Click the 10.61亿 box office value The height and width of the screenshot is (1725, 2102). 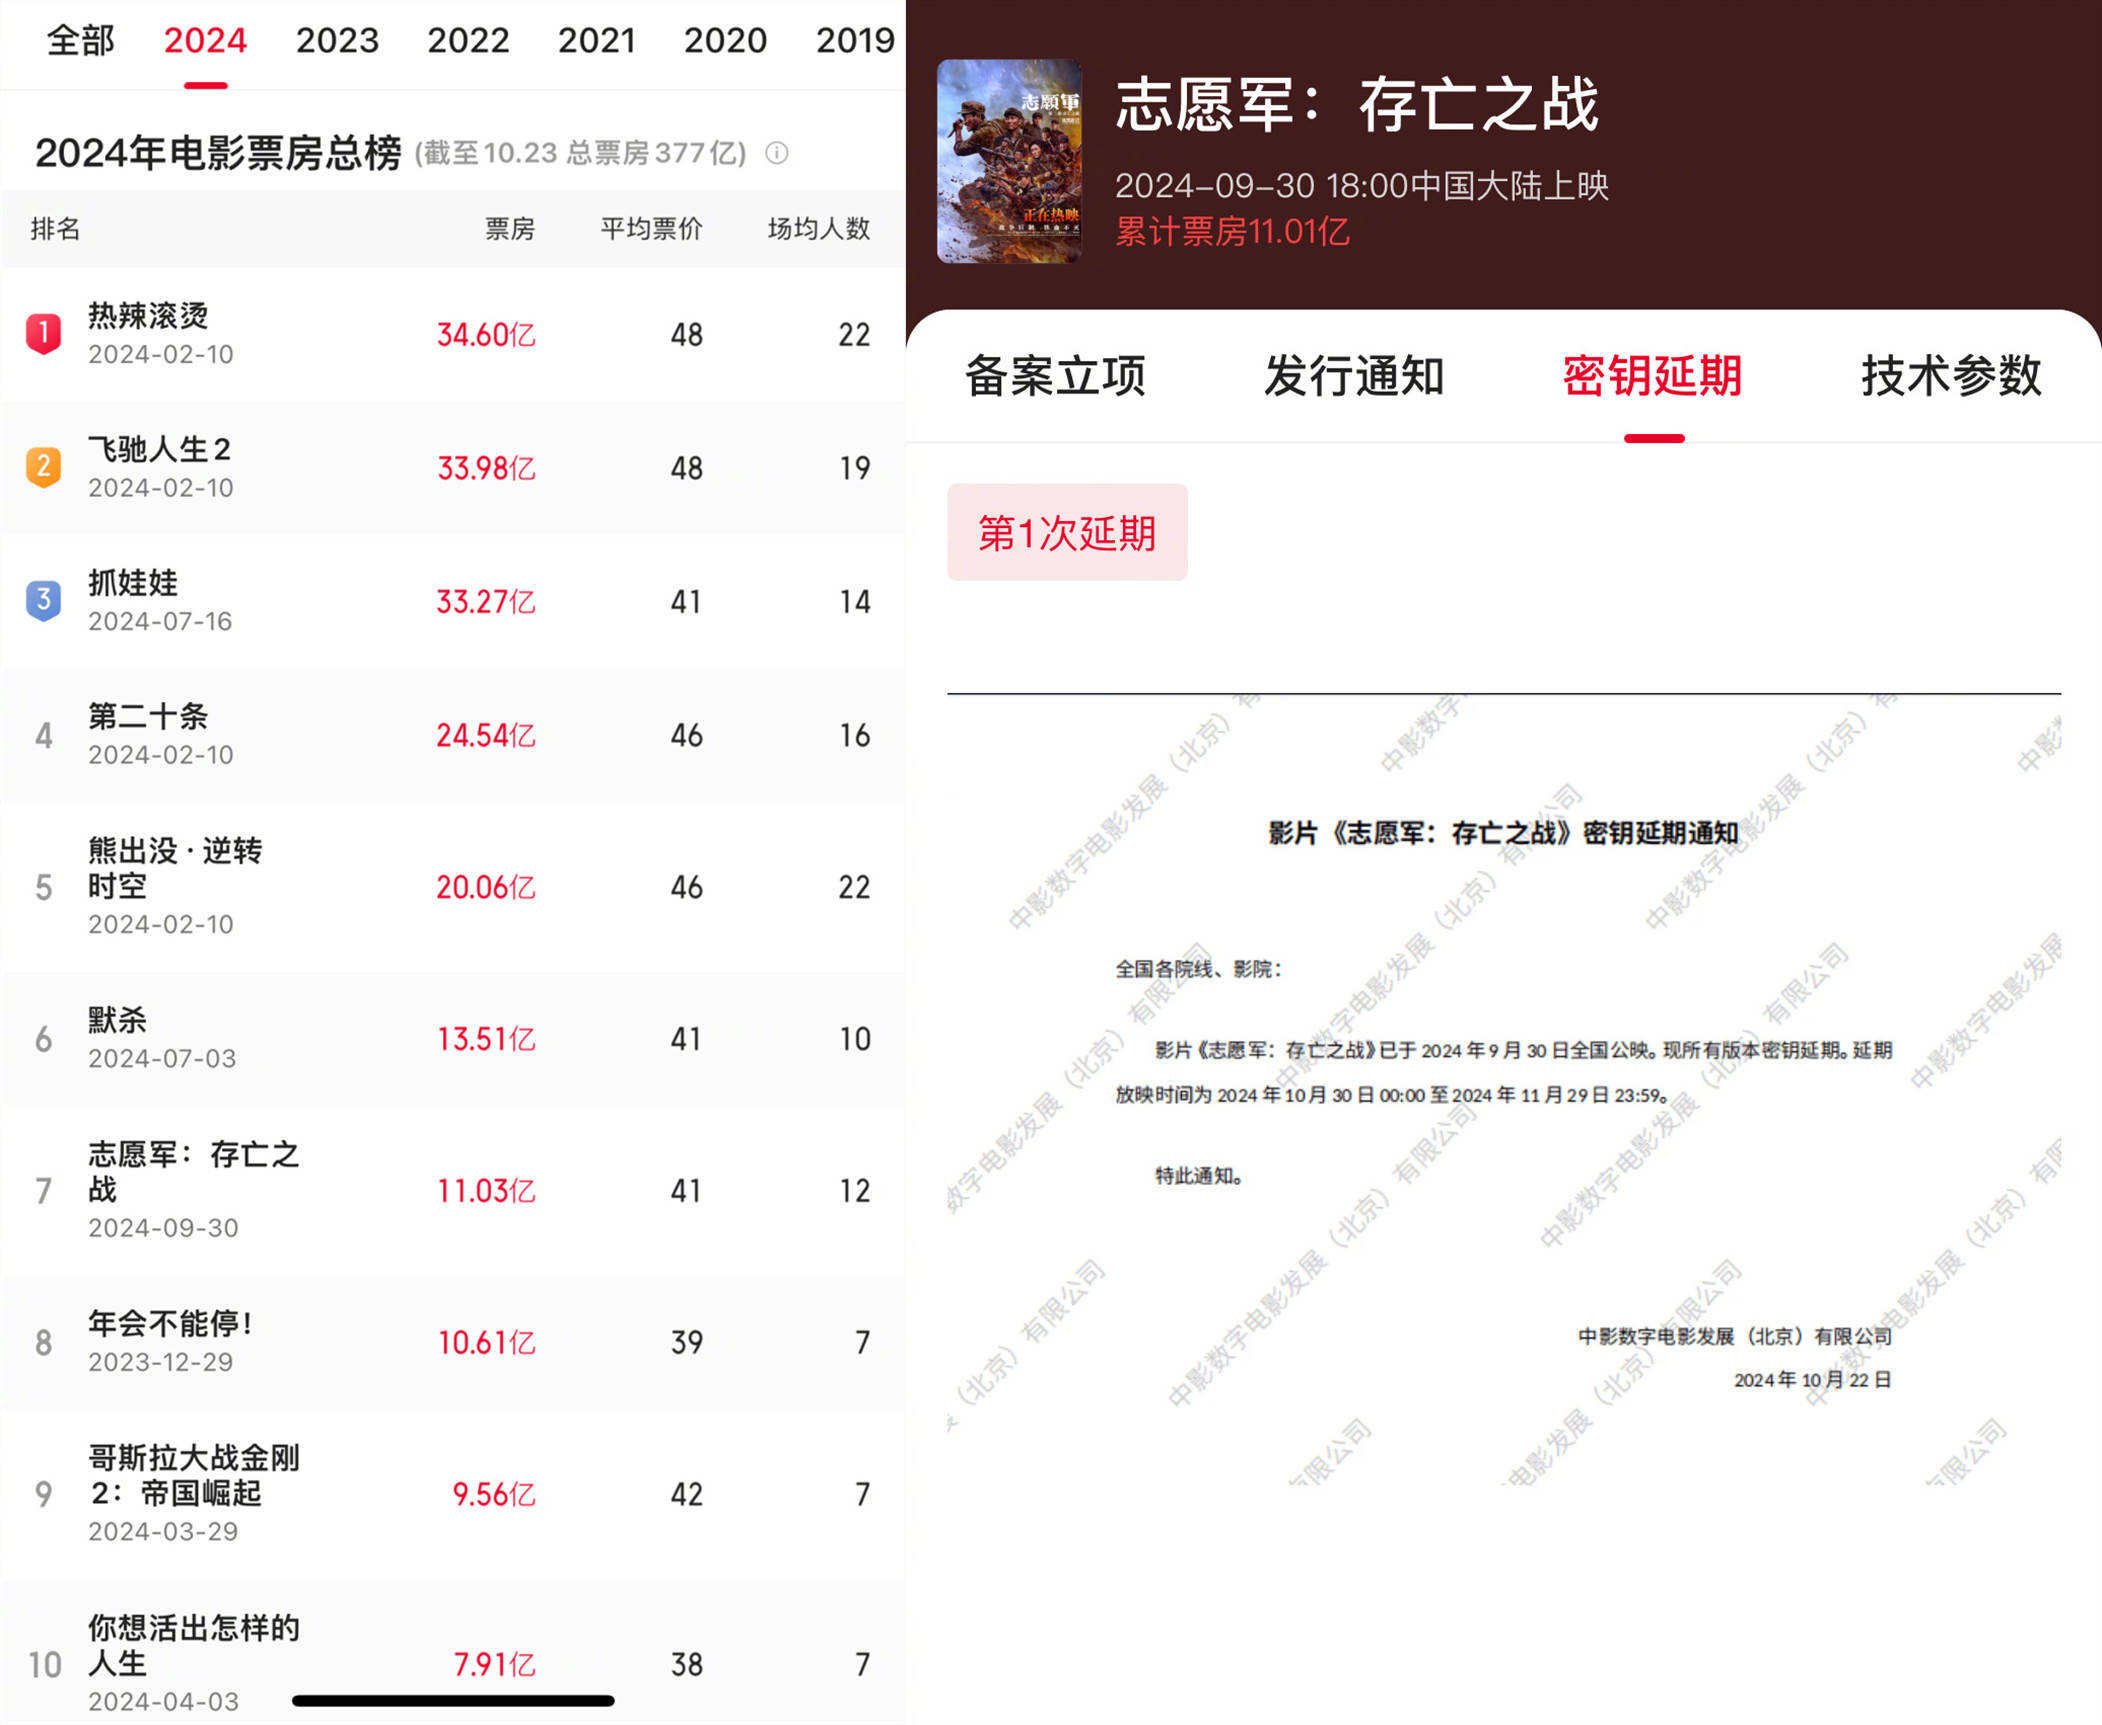486,1342
